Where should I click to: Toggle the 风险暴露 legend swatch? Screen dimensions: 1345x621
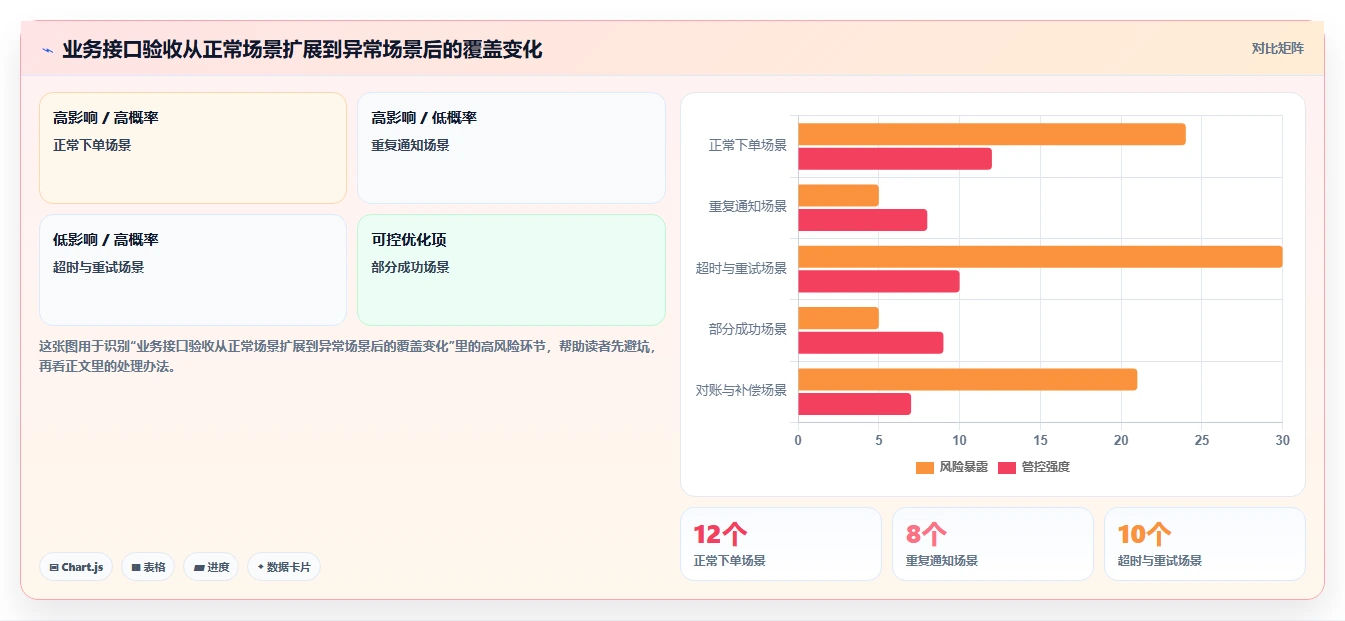(925, 467)
